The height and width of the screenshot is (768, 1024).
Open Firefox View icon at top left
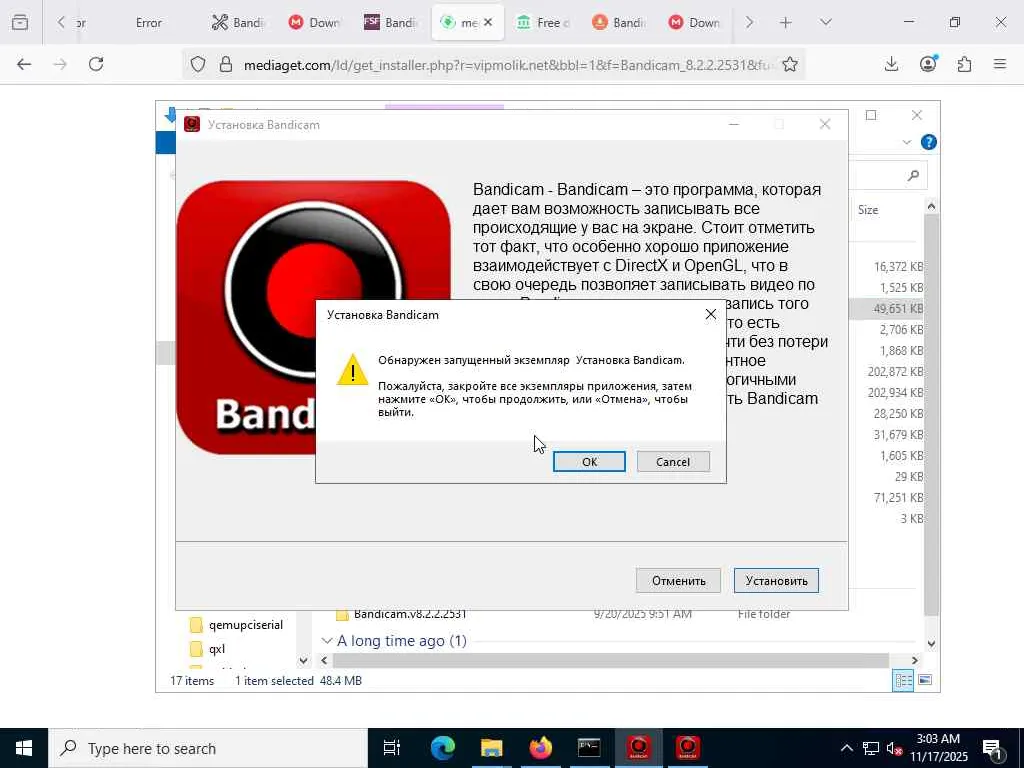click(20, 23)
